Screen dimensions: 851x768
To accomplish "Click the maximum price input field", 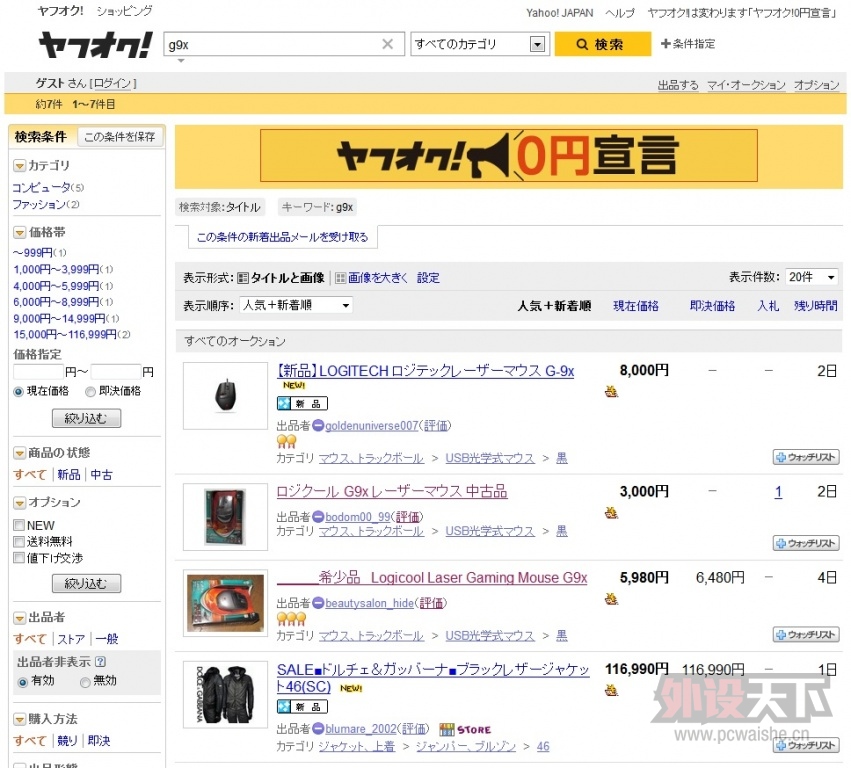I will [x=116, y=372].
